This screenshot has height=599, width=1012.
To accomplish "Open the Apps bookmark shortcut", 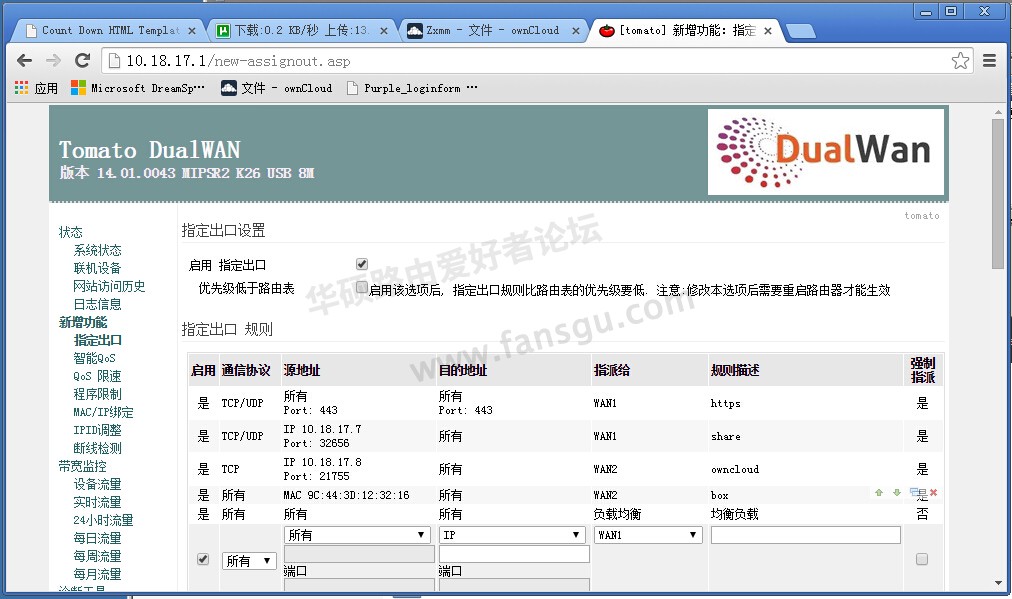I will click(36, 88).
